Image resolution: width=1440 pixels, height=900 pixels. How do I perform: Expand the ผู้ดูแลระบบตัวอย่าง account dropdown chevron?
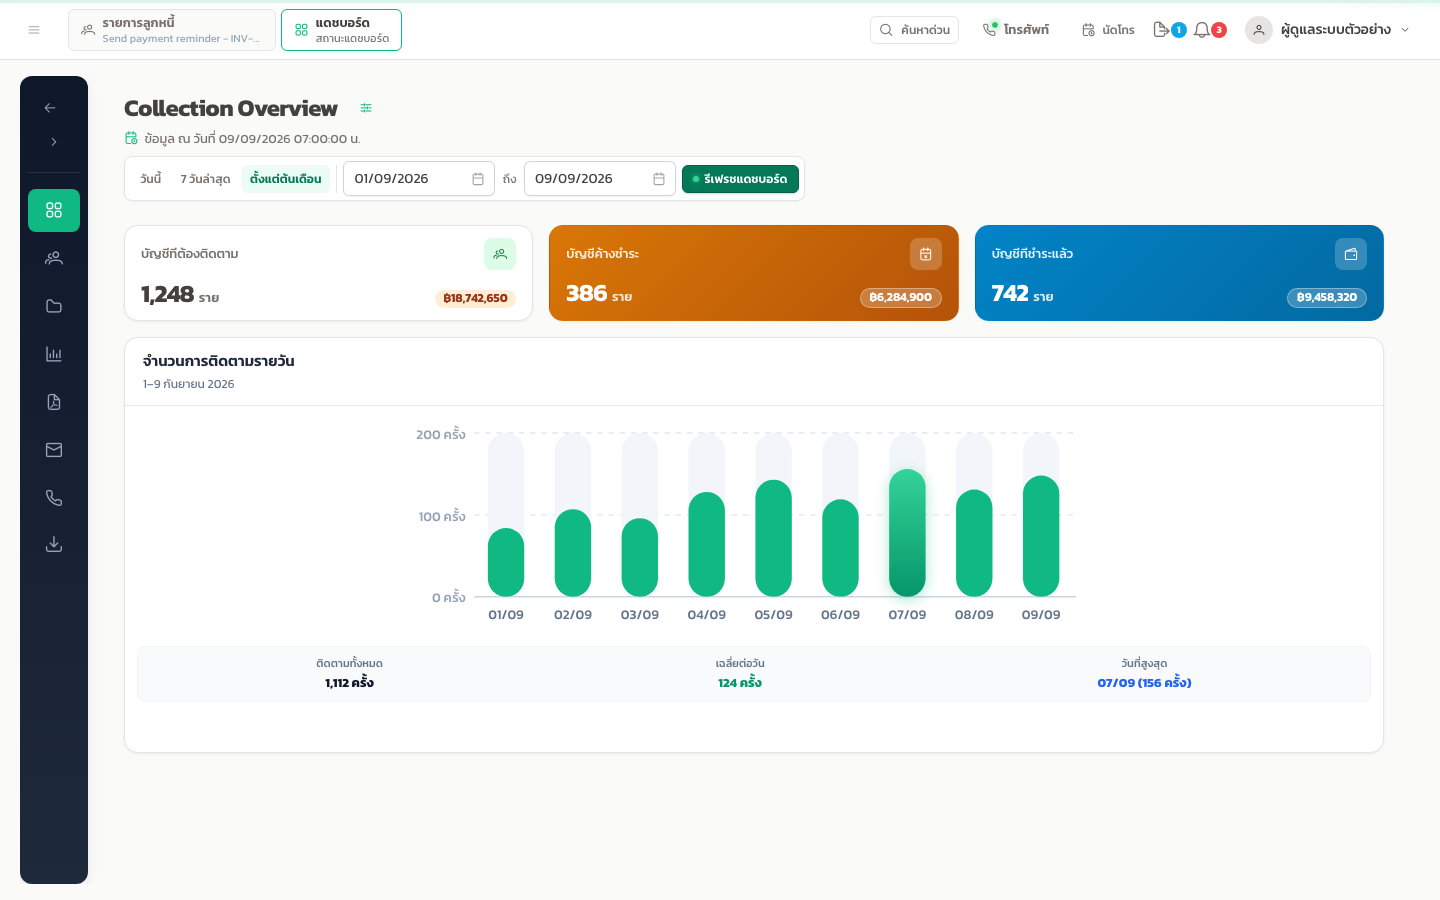click(1405, 30)
